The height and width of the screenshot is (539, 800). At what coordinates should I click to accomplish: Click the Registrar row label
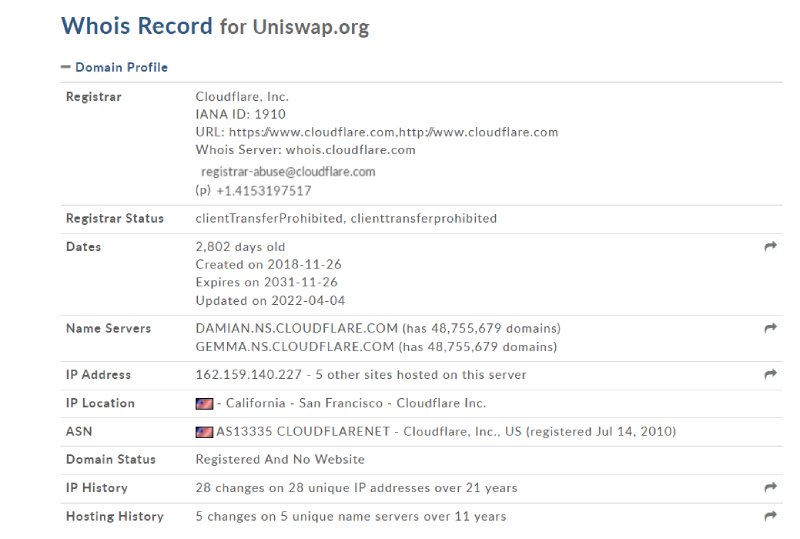93,97
